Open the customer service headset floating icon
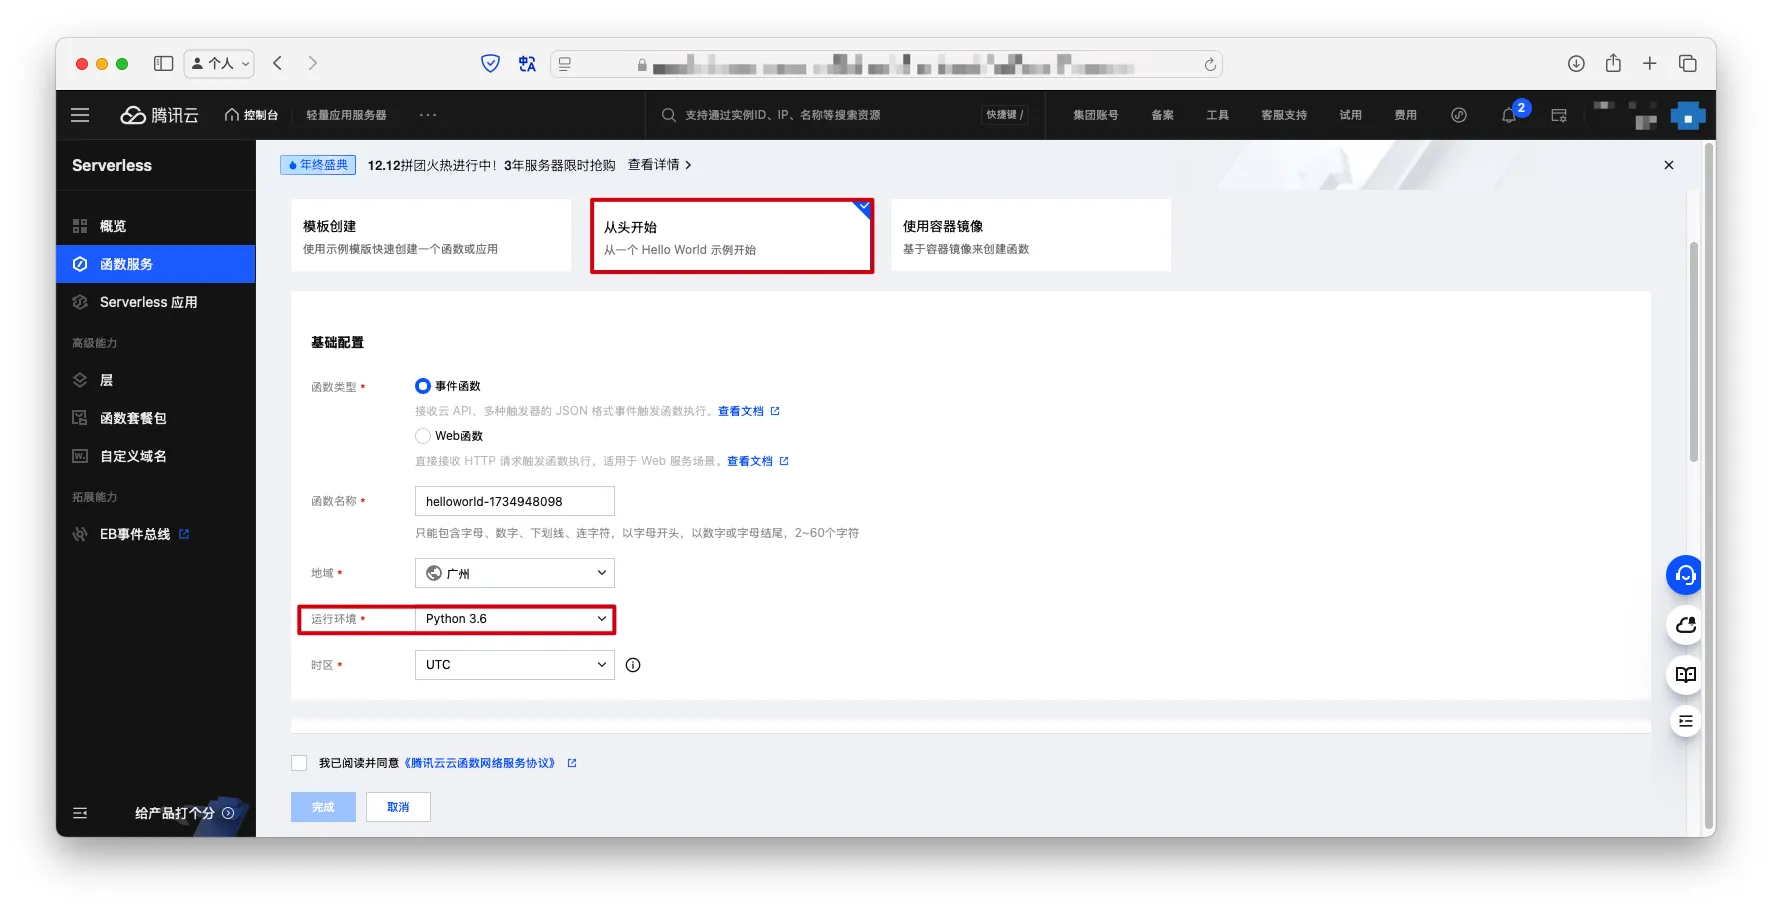 click(x=1685, y=575)
